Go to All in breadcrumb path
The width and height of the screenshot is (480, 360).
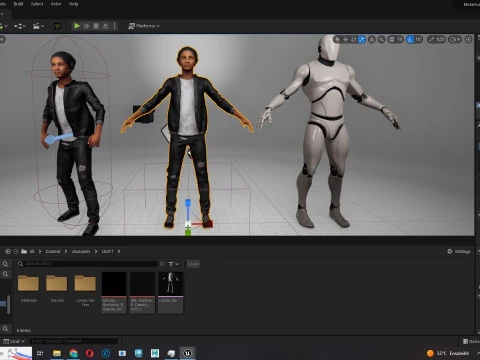click(x=32, y=251)
